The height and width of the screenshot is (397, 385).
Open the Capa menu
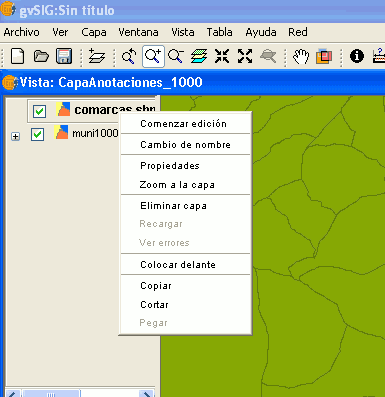94,32
